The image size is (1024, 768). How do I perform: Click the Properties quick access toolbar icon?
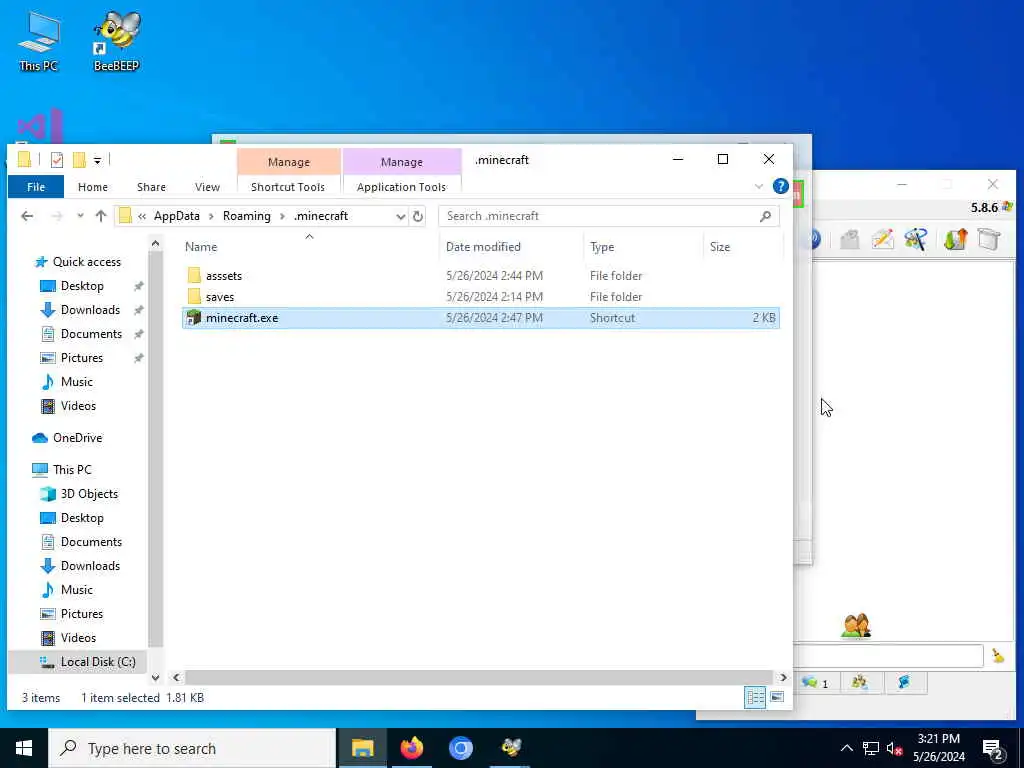57,159
